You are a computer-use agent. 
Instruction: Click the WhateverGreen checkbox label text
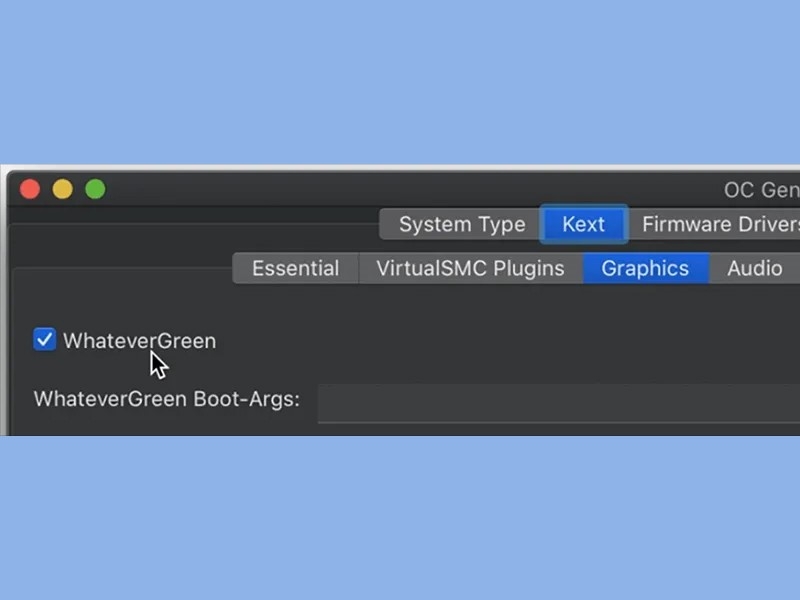point(140,341)
